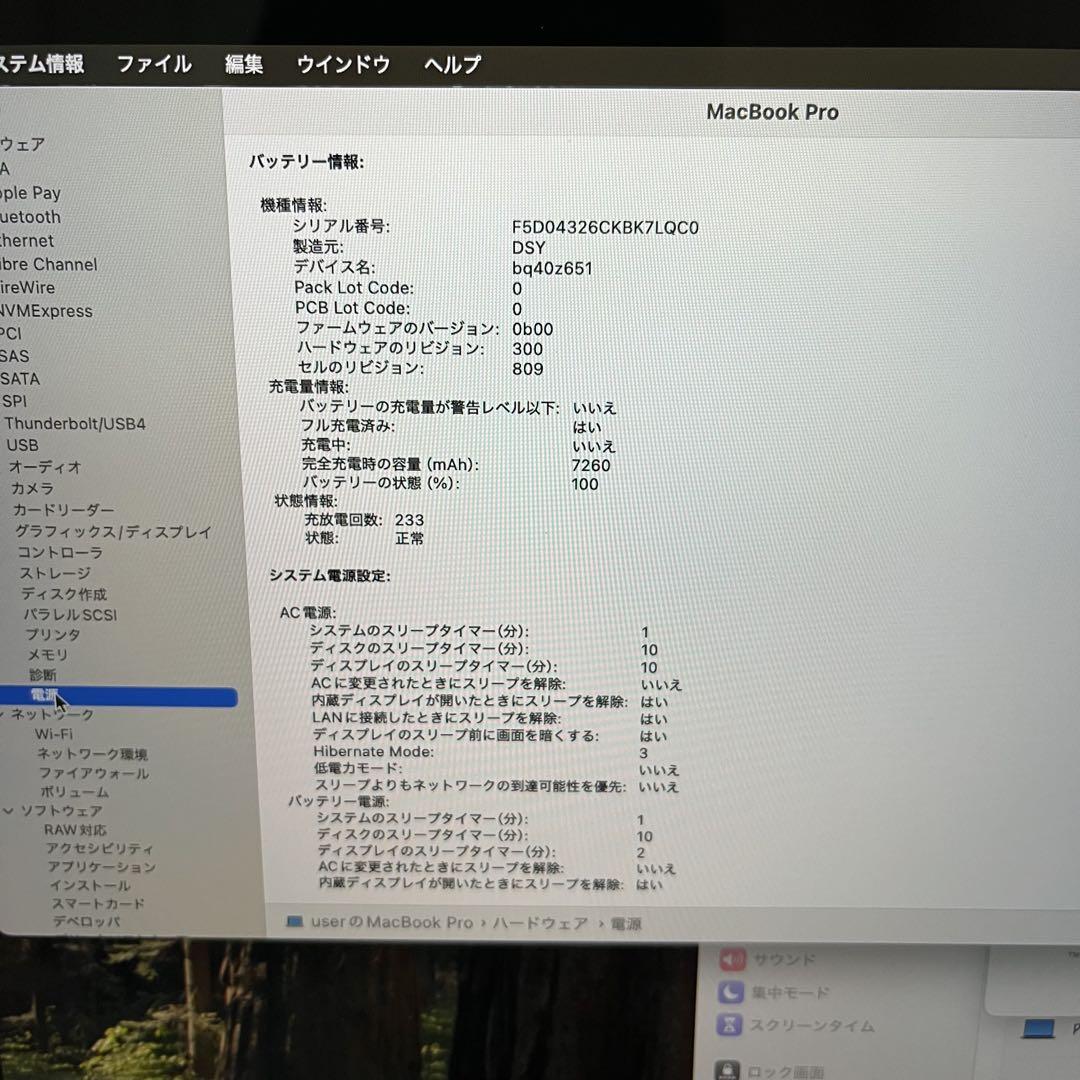Select NVMExpress in the sidebar
The height and width of the screenshot is (1080, 1080).
pyautogui.click(x=46, y=311)
